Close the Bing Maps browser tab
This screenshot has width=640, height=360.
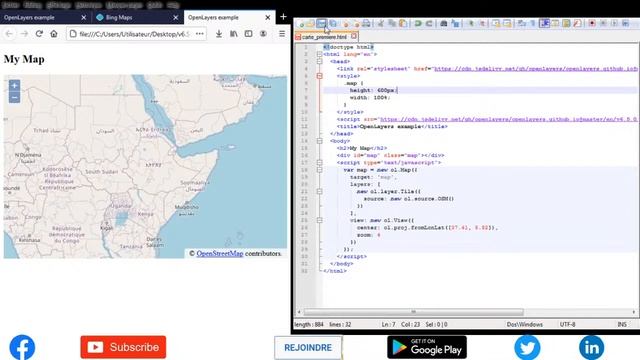[x=176, y=18]
